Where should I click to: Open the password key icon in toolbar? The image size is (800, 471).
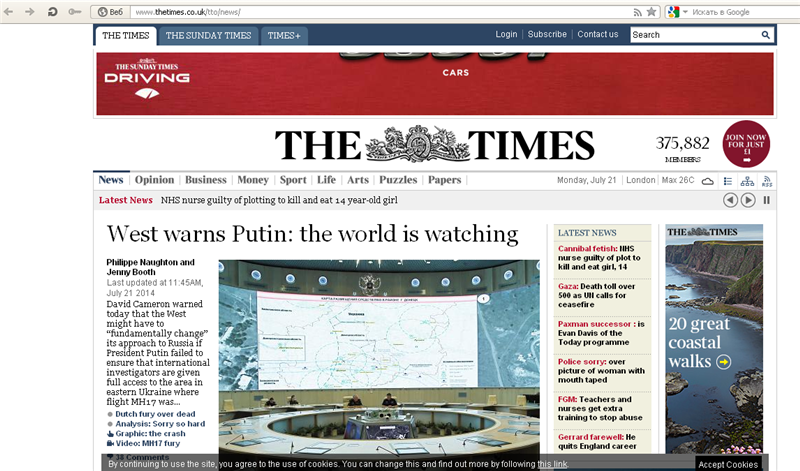[74, 11]
